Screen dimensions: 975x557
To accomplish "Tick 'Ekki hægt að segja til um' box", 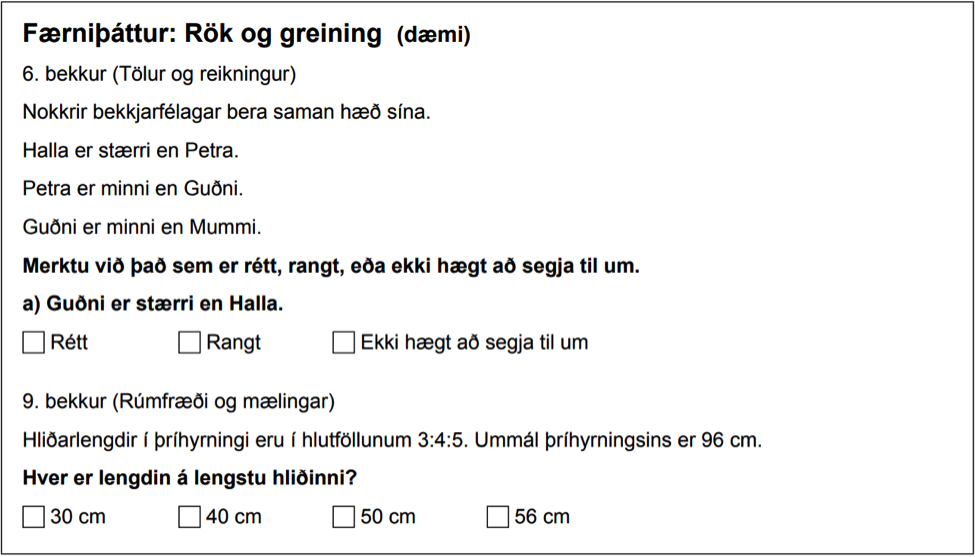I will (x=343, y=343).
